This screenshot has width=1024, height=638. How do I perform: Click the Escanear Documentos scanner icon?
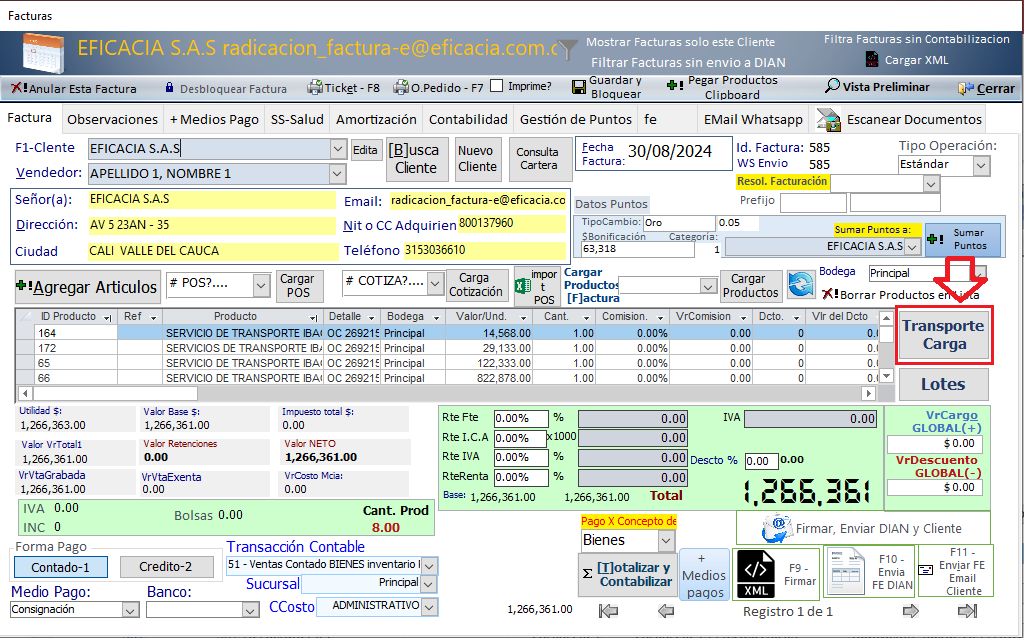tap(828, 120)
